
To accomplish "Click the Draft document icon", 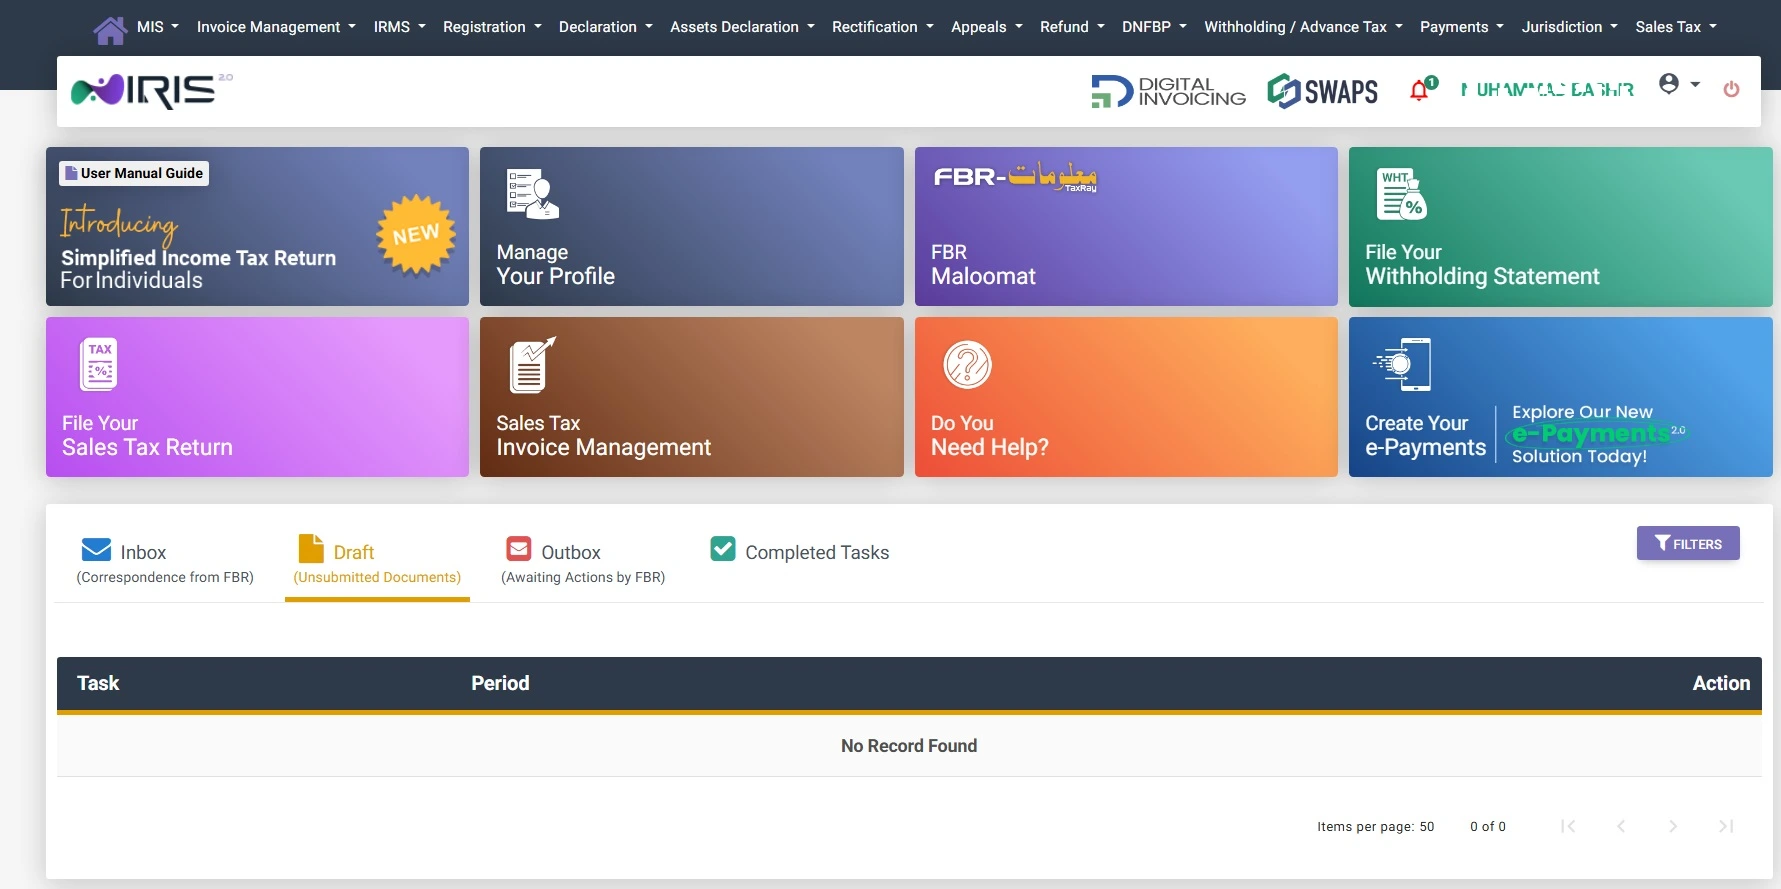I will [x=311, y=548].
